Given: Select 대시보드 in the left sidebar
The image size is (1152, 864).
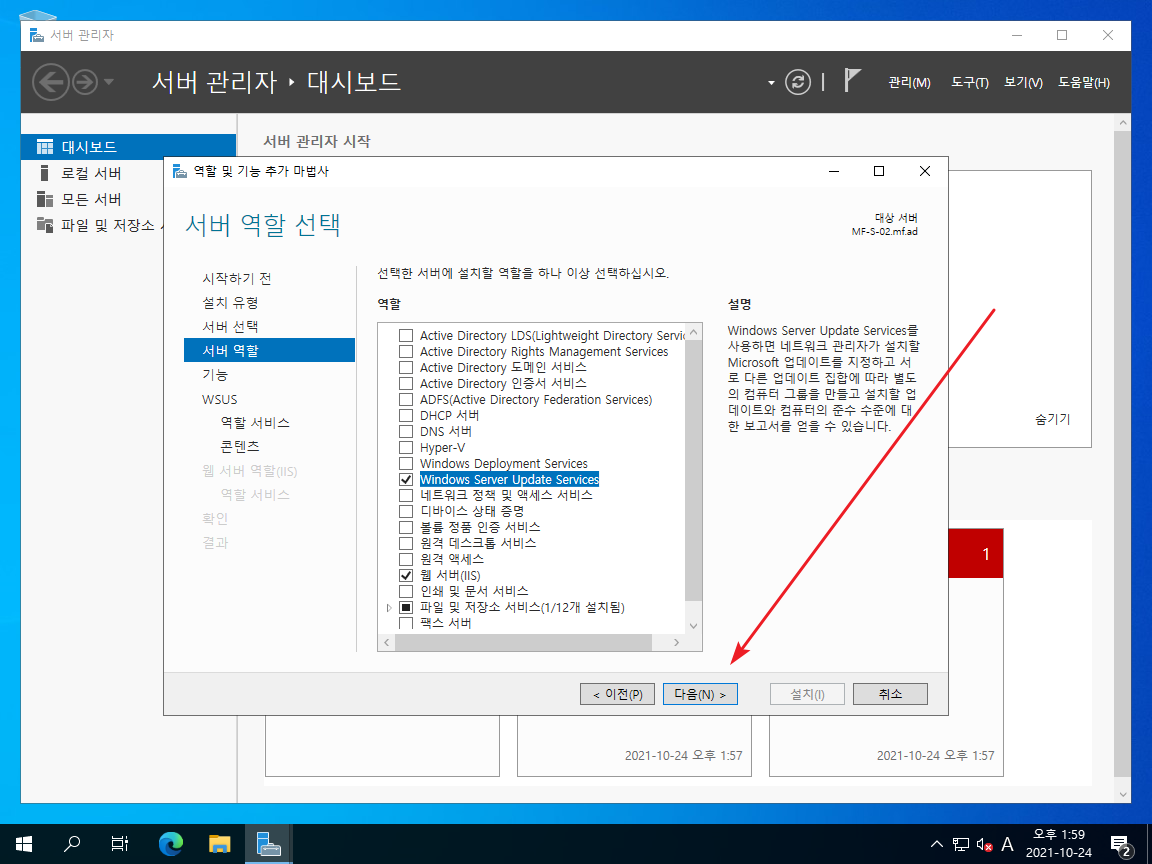Looking at the screenshot, I should 129,147.
